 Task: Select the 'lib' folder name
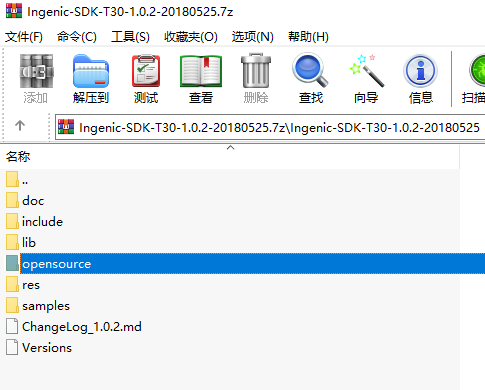tap(29, 243)
